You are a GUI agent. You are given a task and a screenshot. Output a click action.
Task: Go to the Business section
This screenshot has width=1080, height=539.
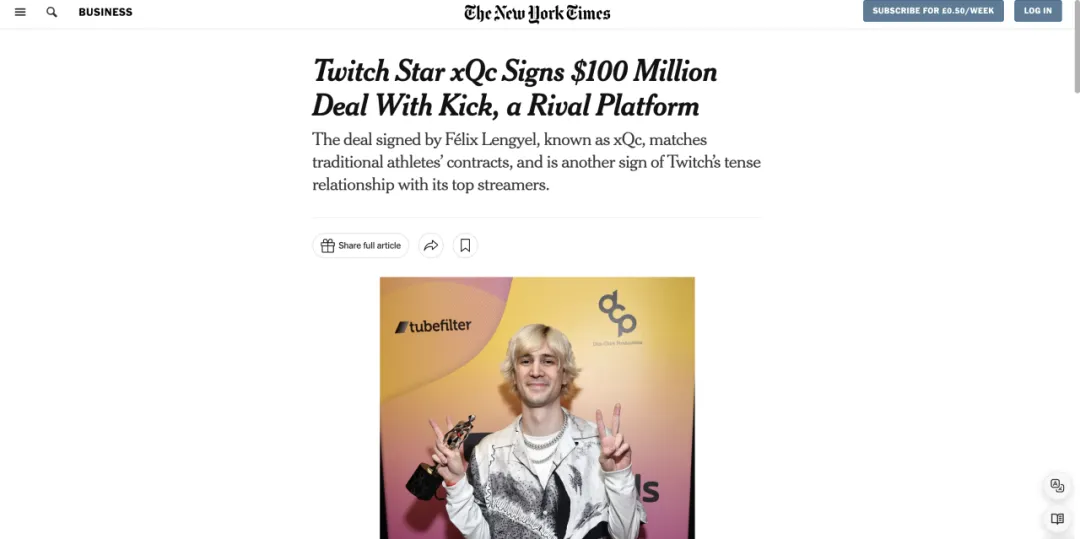coord(105,12)
